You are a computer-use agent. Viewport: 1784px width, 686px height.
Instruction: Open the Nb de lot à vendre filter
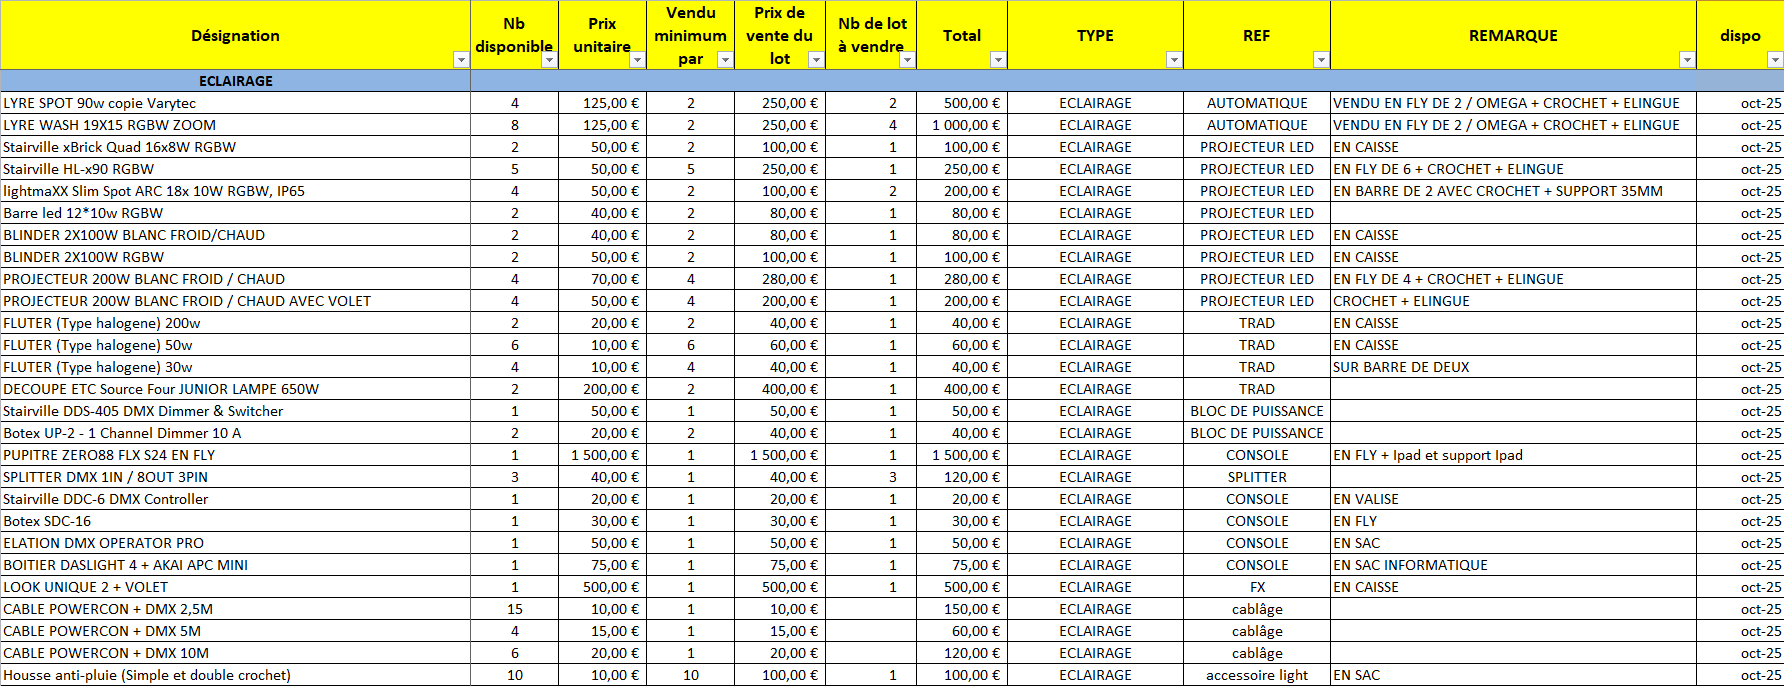907,60
